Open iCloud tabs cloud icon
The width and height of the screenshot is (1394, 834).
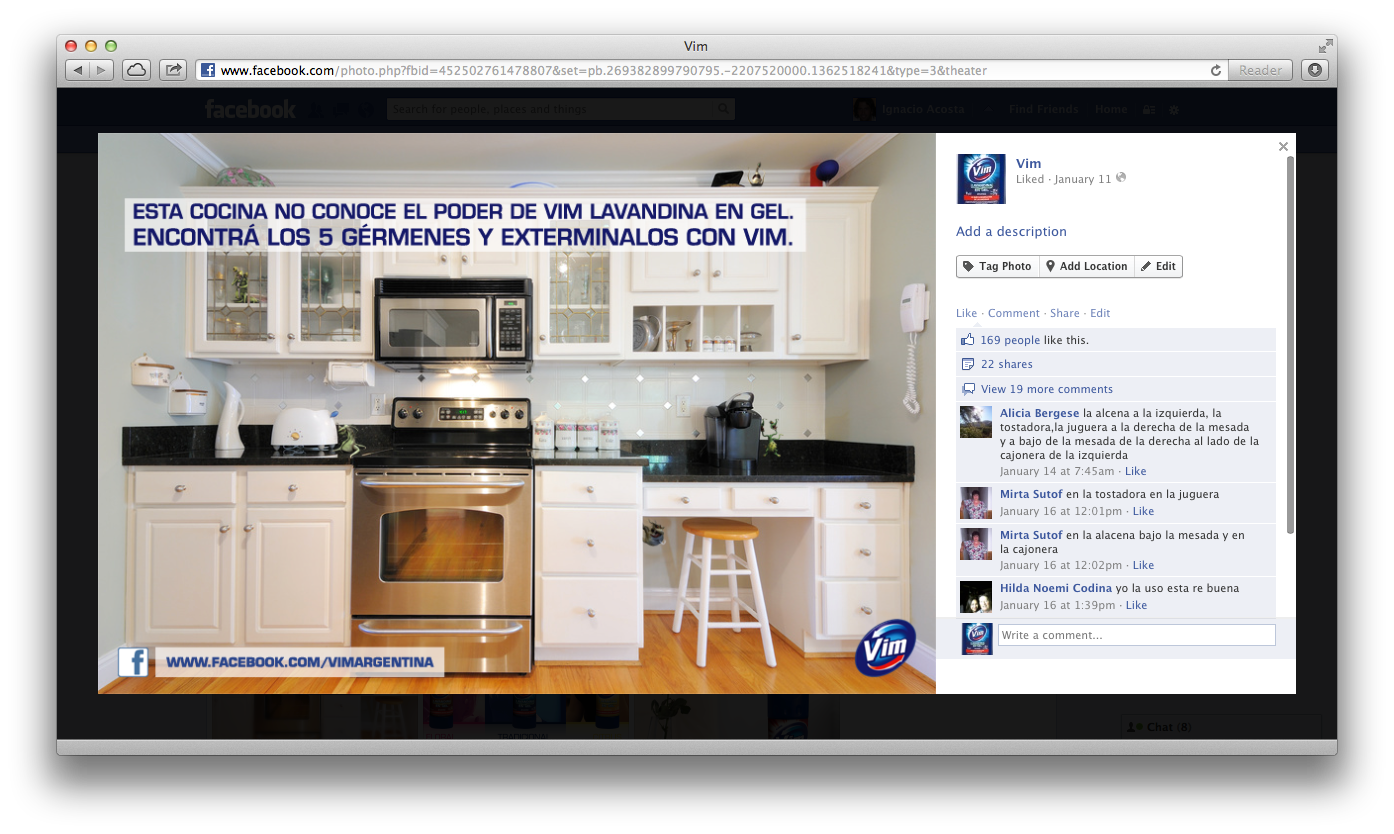pyautogui.click(x=136, y=70)
